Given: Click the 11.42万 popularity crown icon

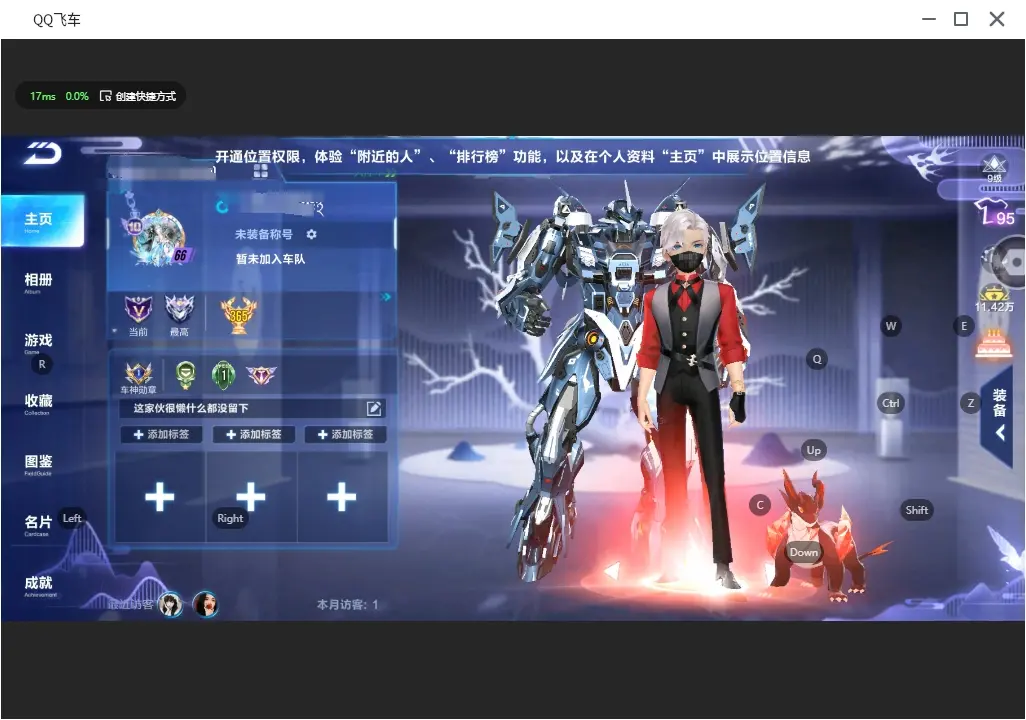Looking at the screenshot, I should (994, 299).
